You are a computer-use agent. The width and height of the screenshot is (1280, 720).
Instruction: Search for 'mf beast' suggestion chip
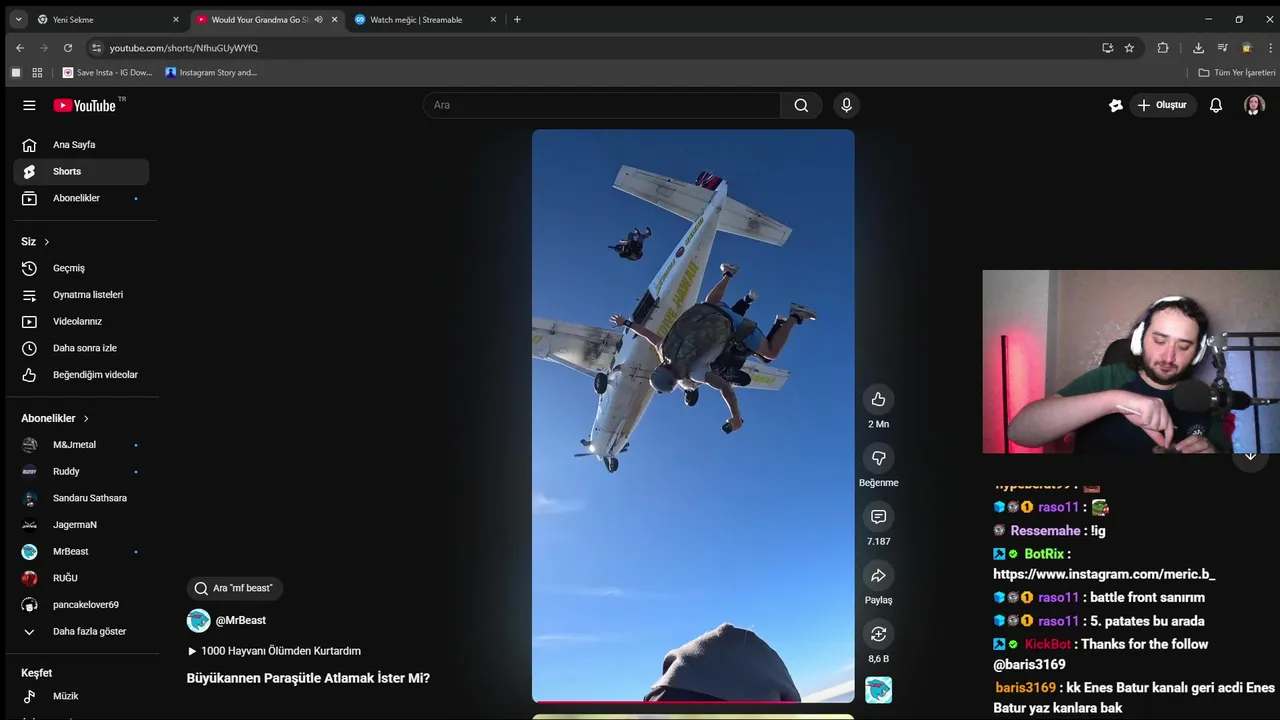point(234,588)
